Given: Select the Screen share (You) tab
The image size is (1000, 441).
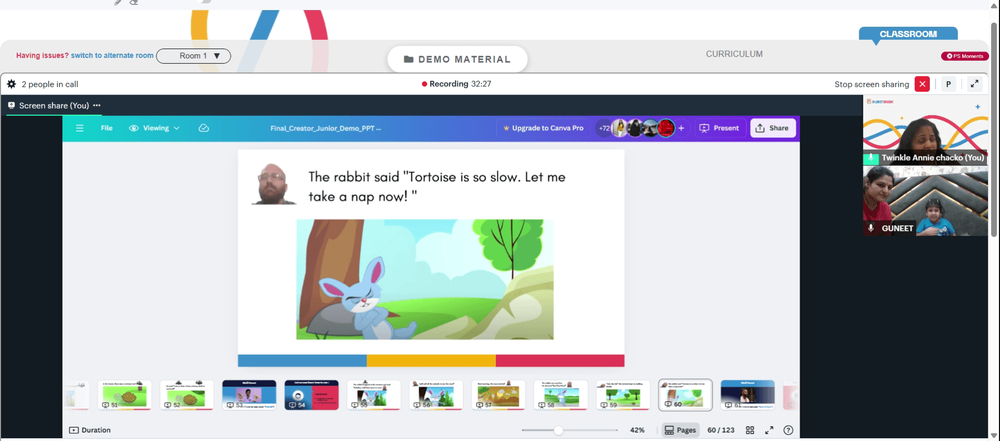Looking at the screenshot, I should coord(54,105).
